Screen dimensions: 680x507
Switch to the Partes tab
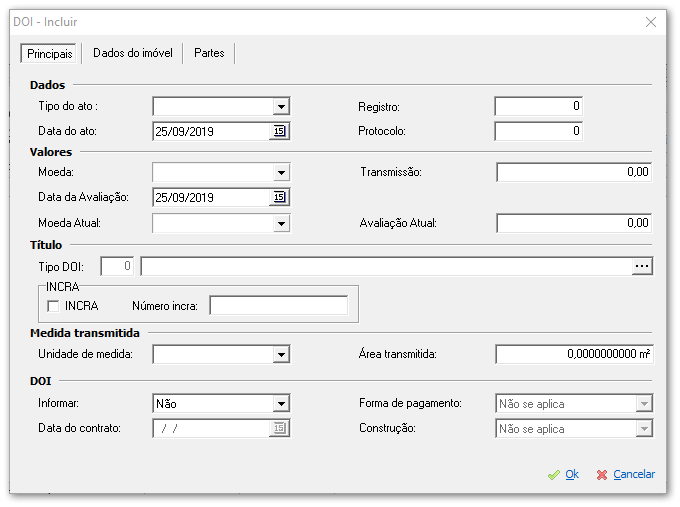[209, 53]
